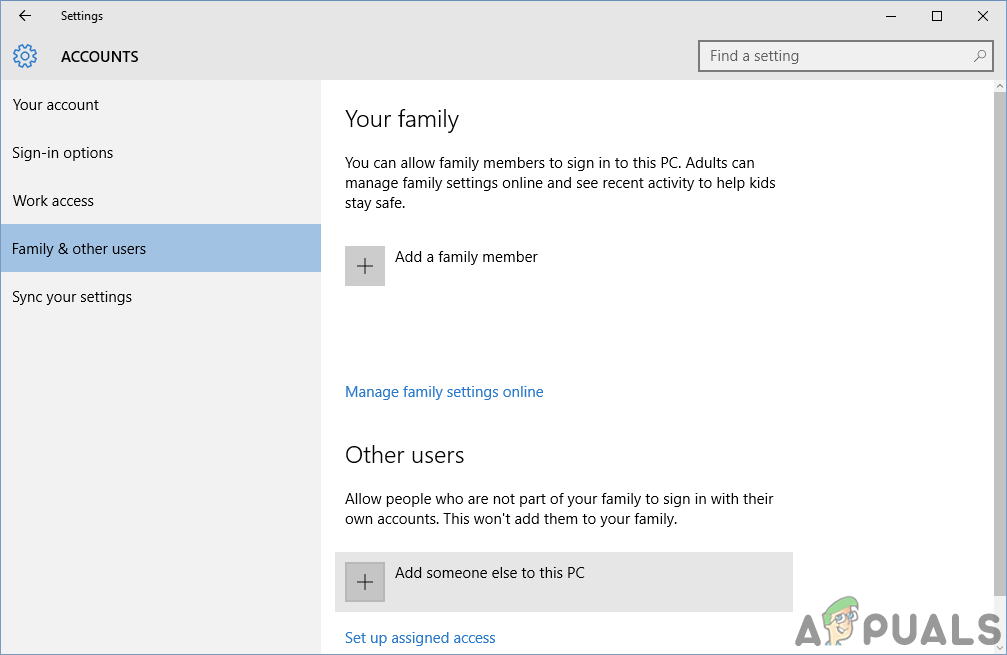The height and width of the screenshot is (655, 1007).
Task: Click the plus icon for other users
Action: click(x=365, y=582)
